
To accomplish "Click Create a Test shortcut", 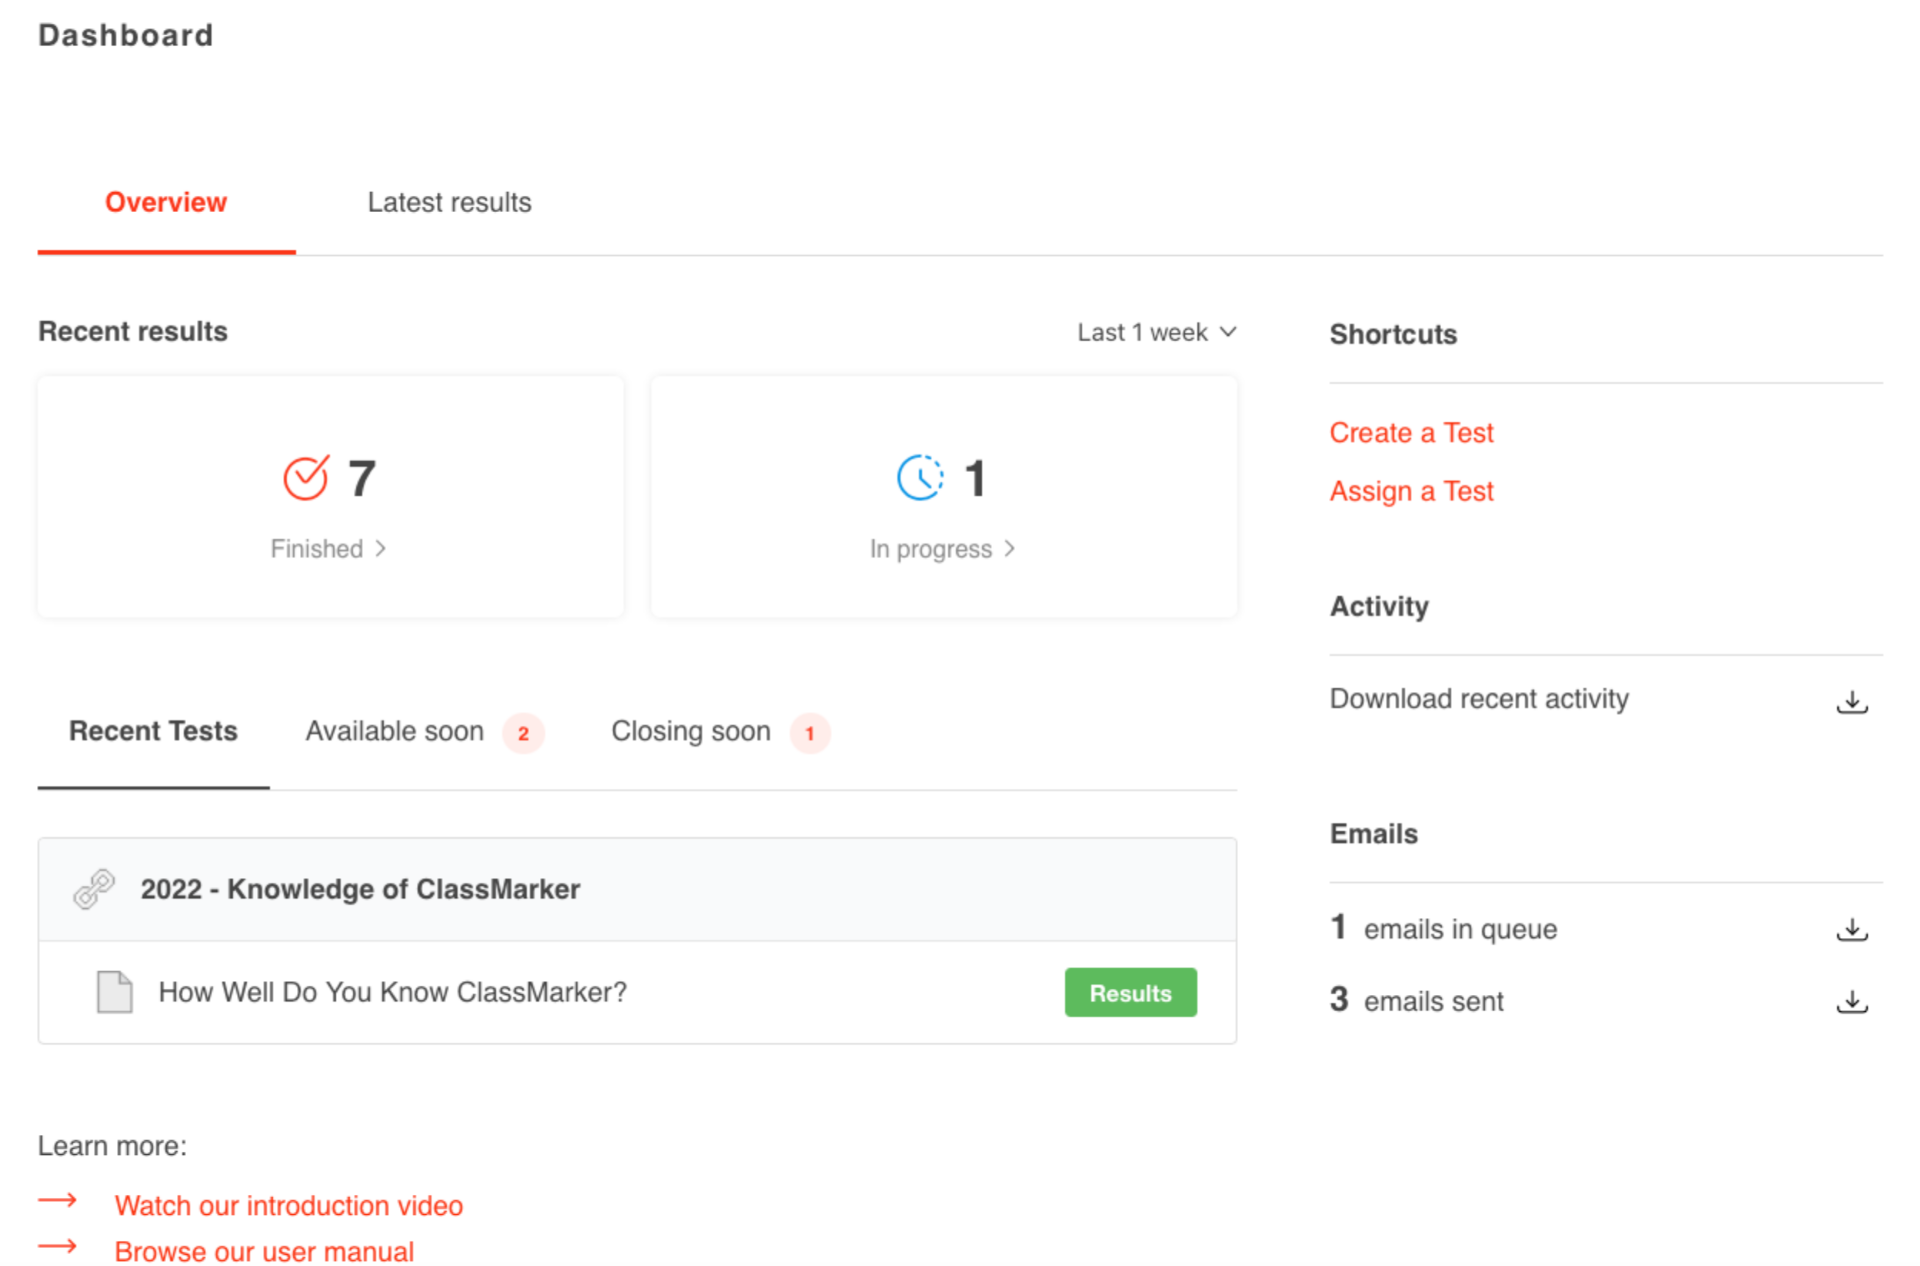I will coord(1410,433).
